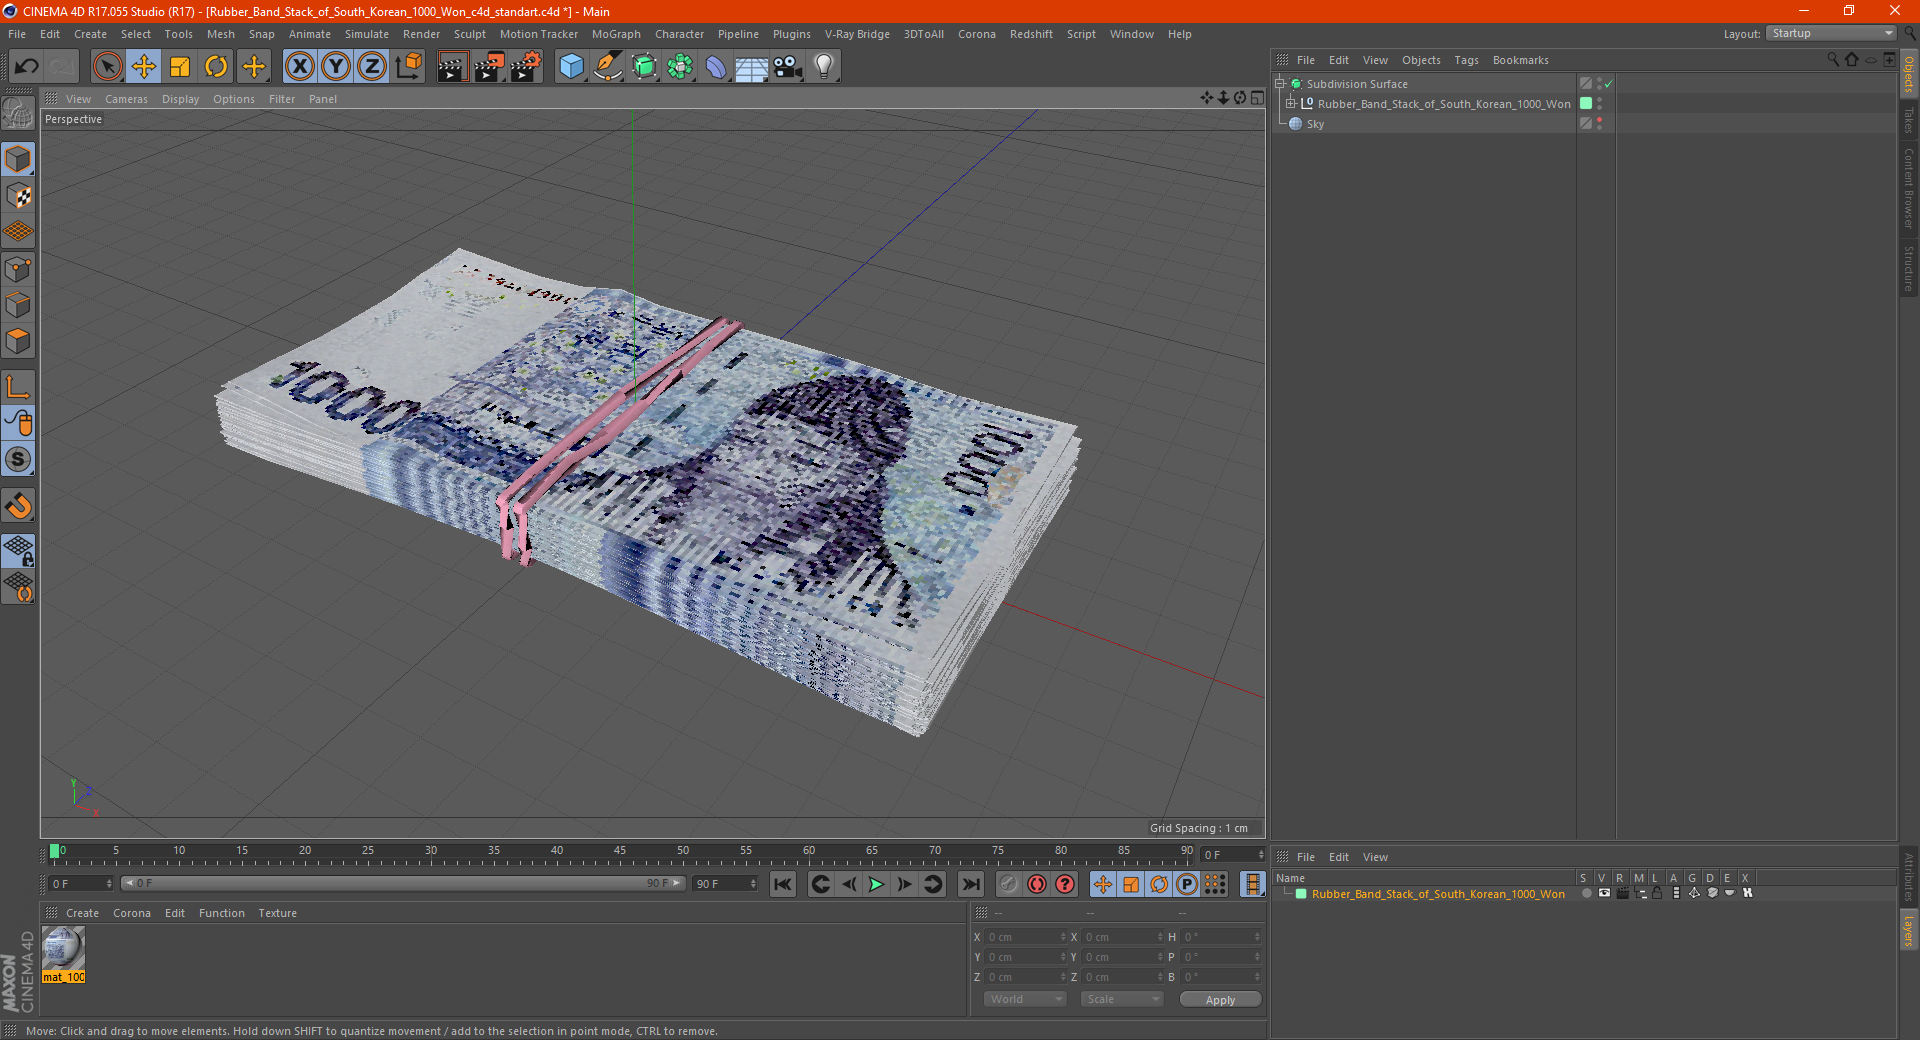Activate the Rotate tool
Viewport: 1920px width, 1040px height.
pos(216,67)
